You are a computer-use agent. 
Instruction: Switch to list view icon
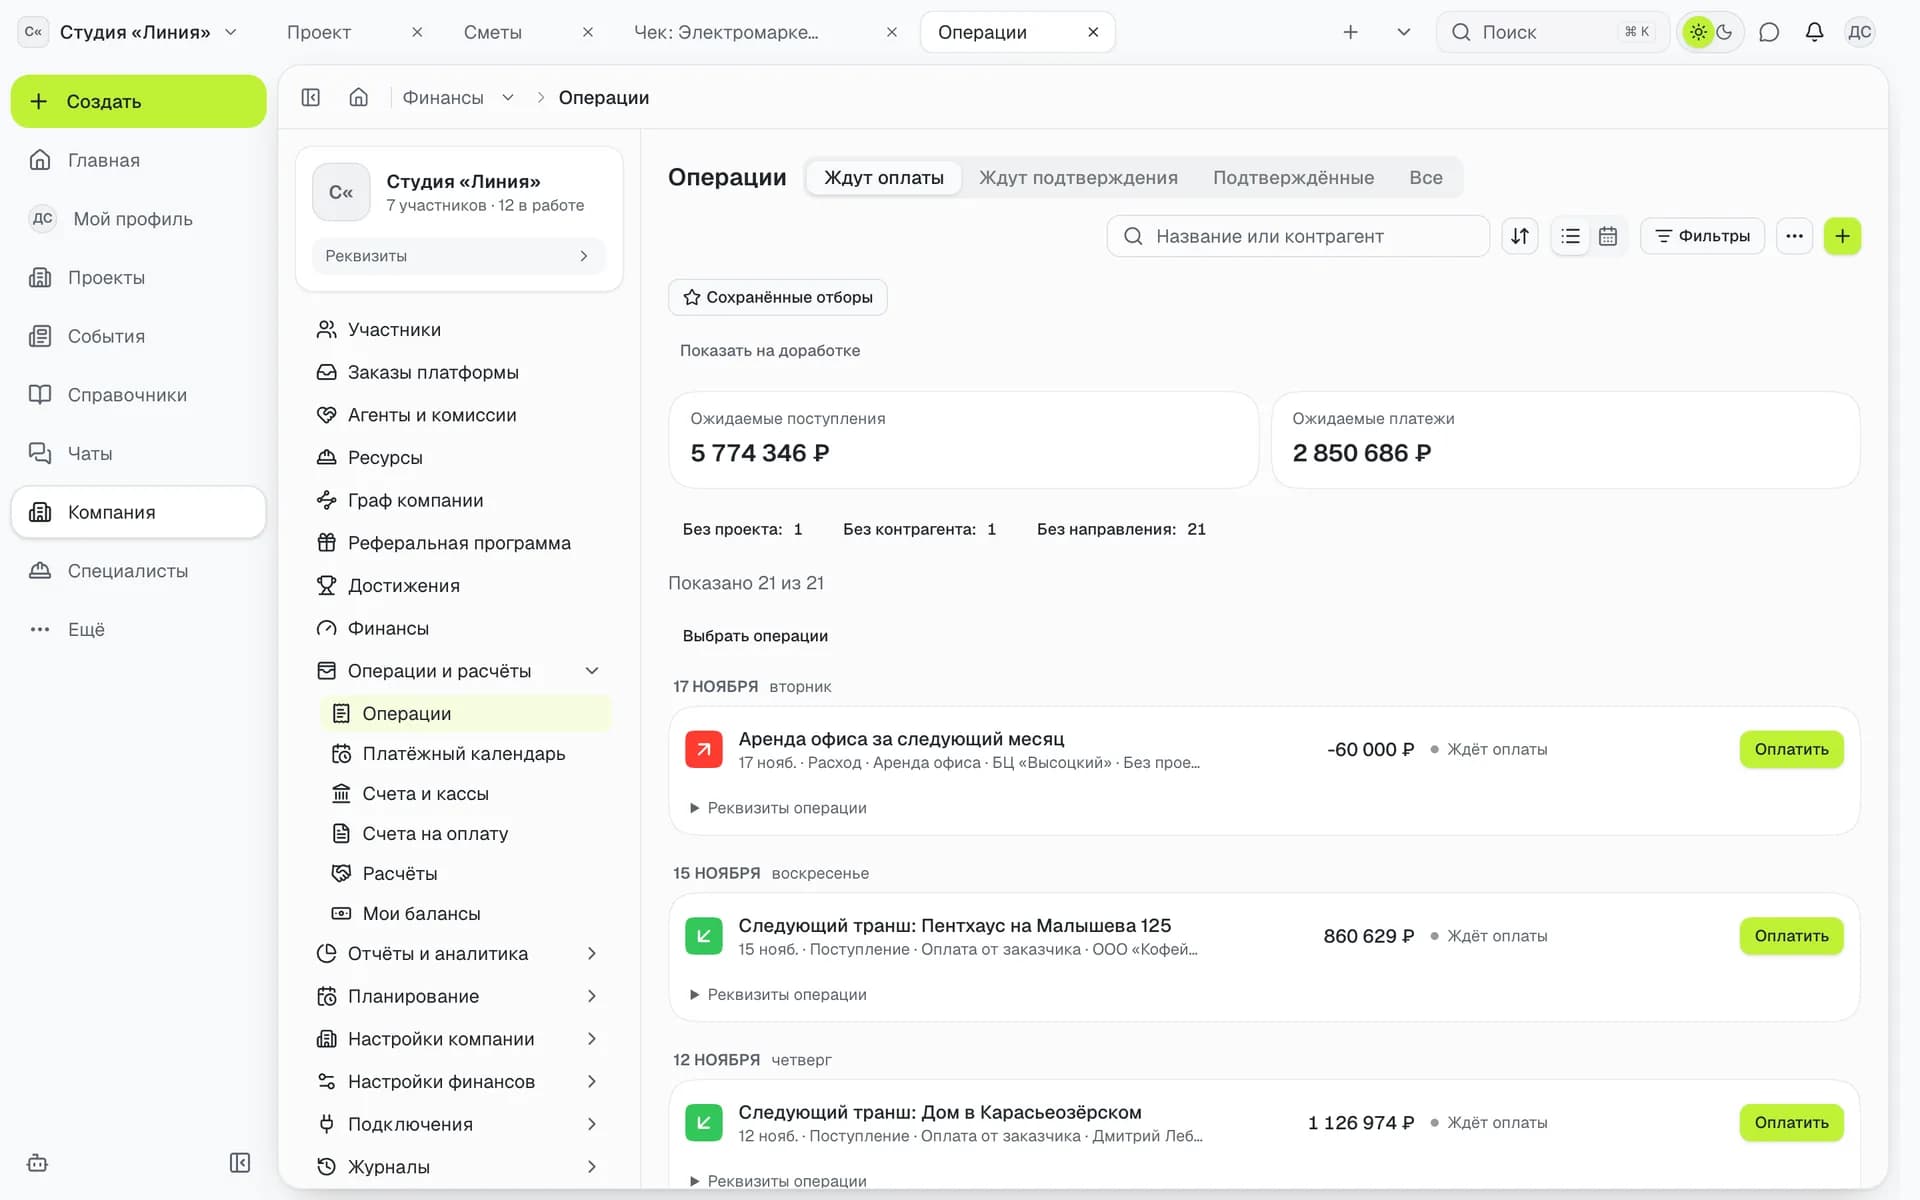1570,236
